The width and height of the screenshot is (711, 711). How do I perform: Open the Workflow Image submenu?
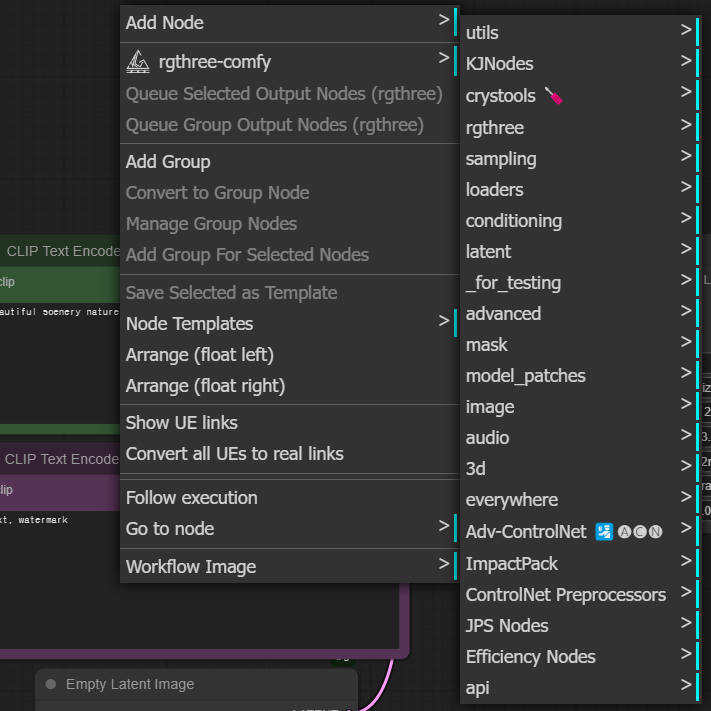pyautogui.click(x=290, y=566)
